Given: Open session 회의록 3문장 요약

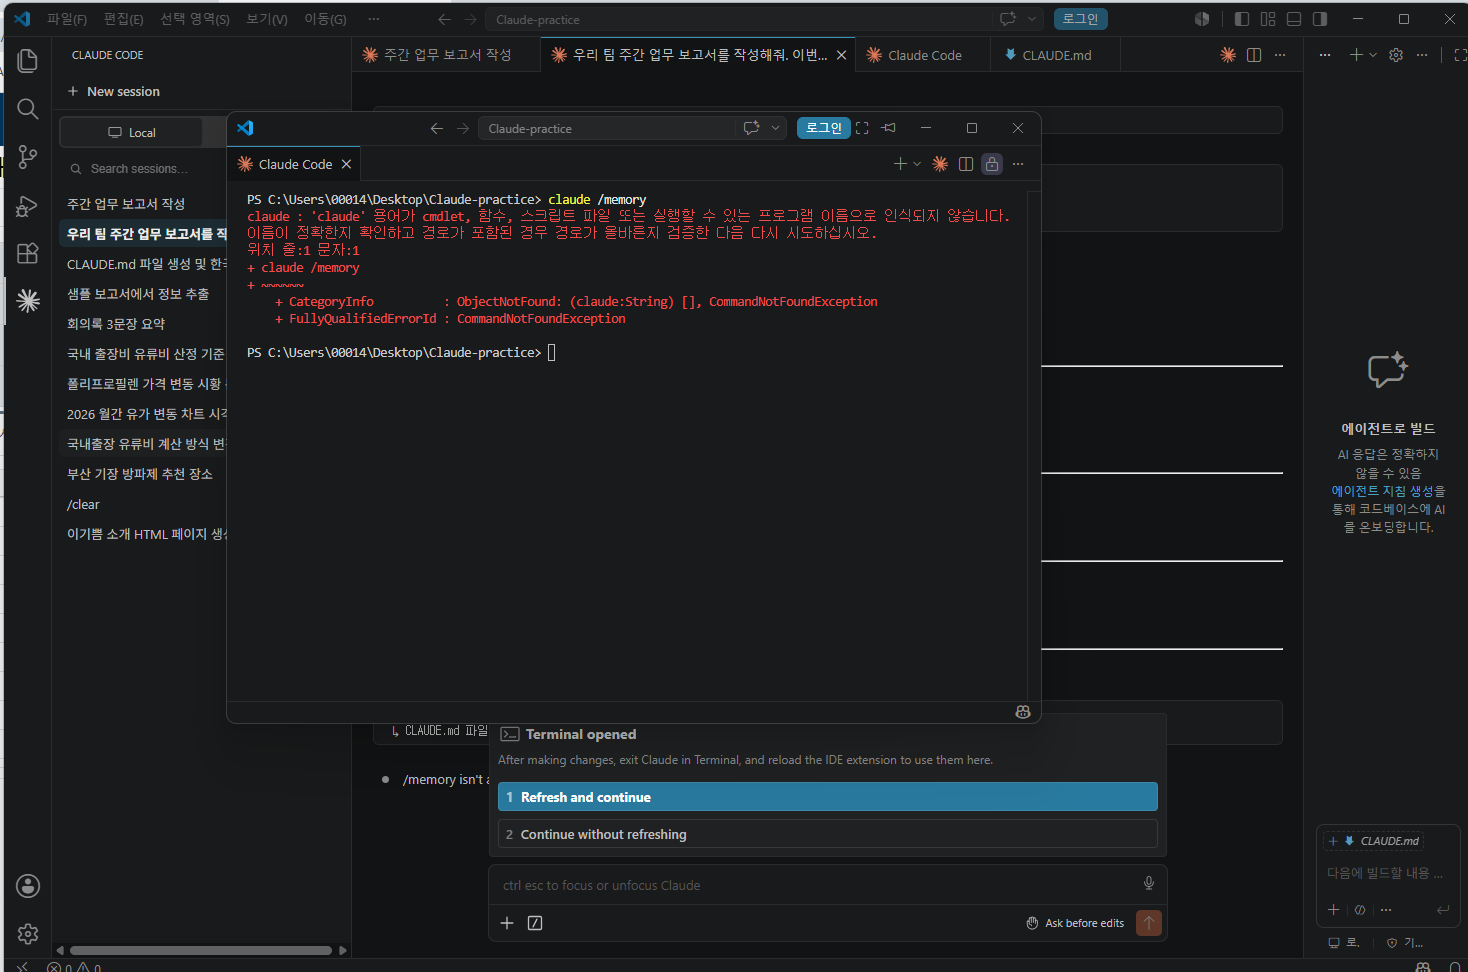Looking at the screenshot, I should tap(116, 324).
